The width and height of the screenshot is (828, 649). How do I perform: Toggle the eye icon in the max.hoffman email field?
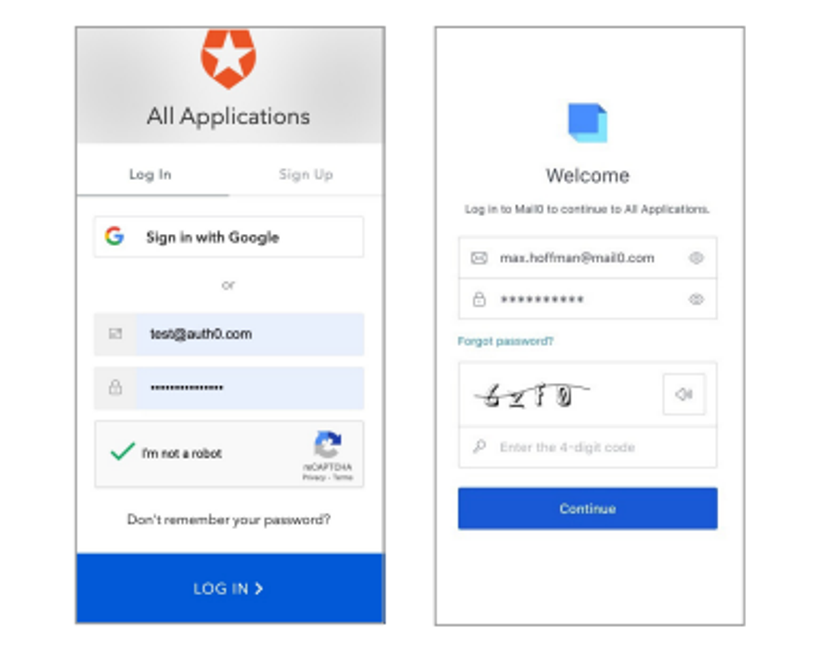696,258
